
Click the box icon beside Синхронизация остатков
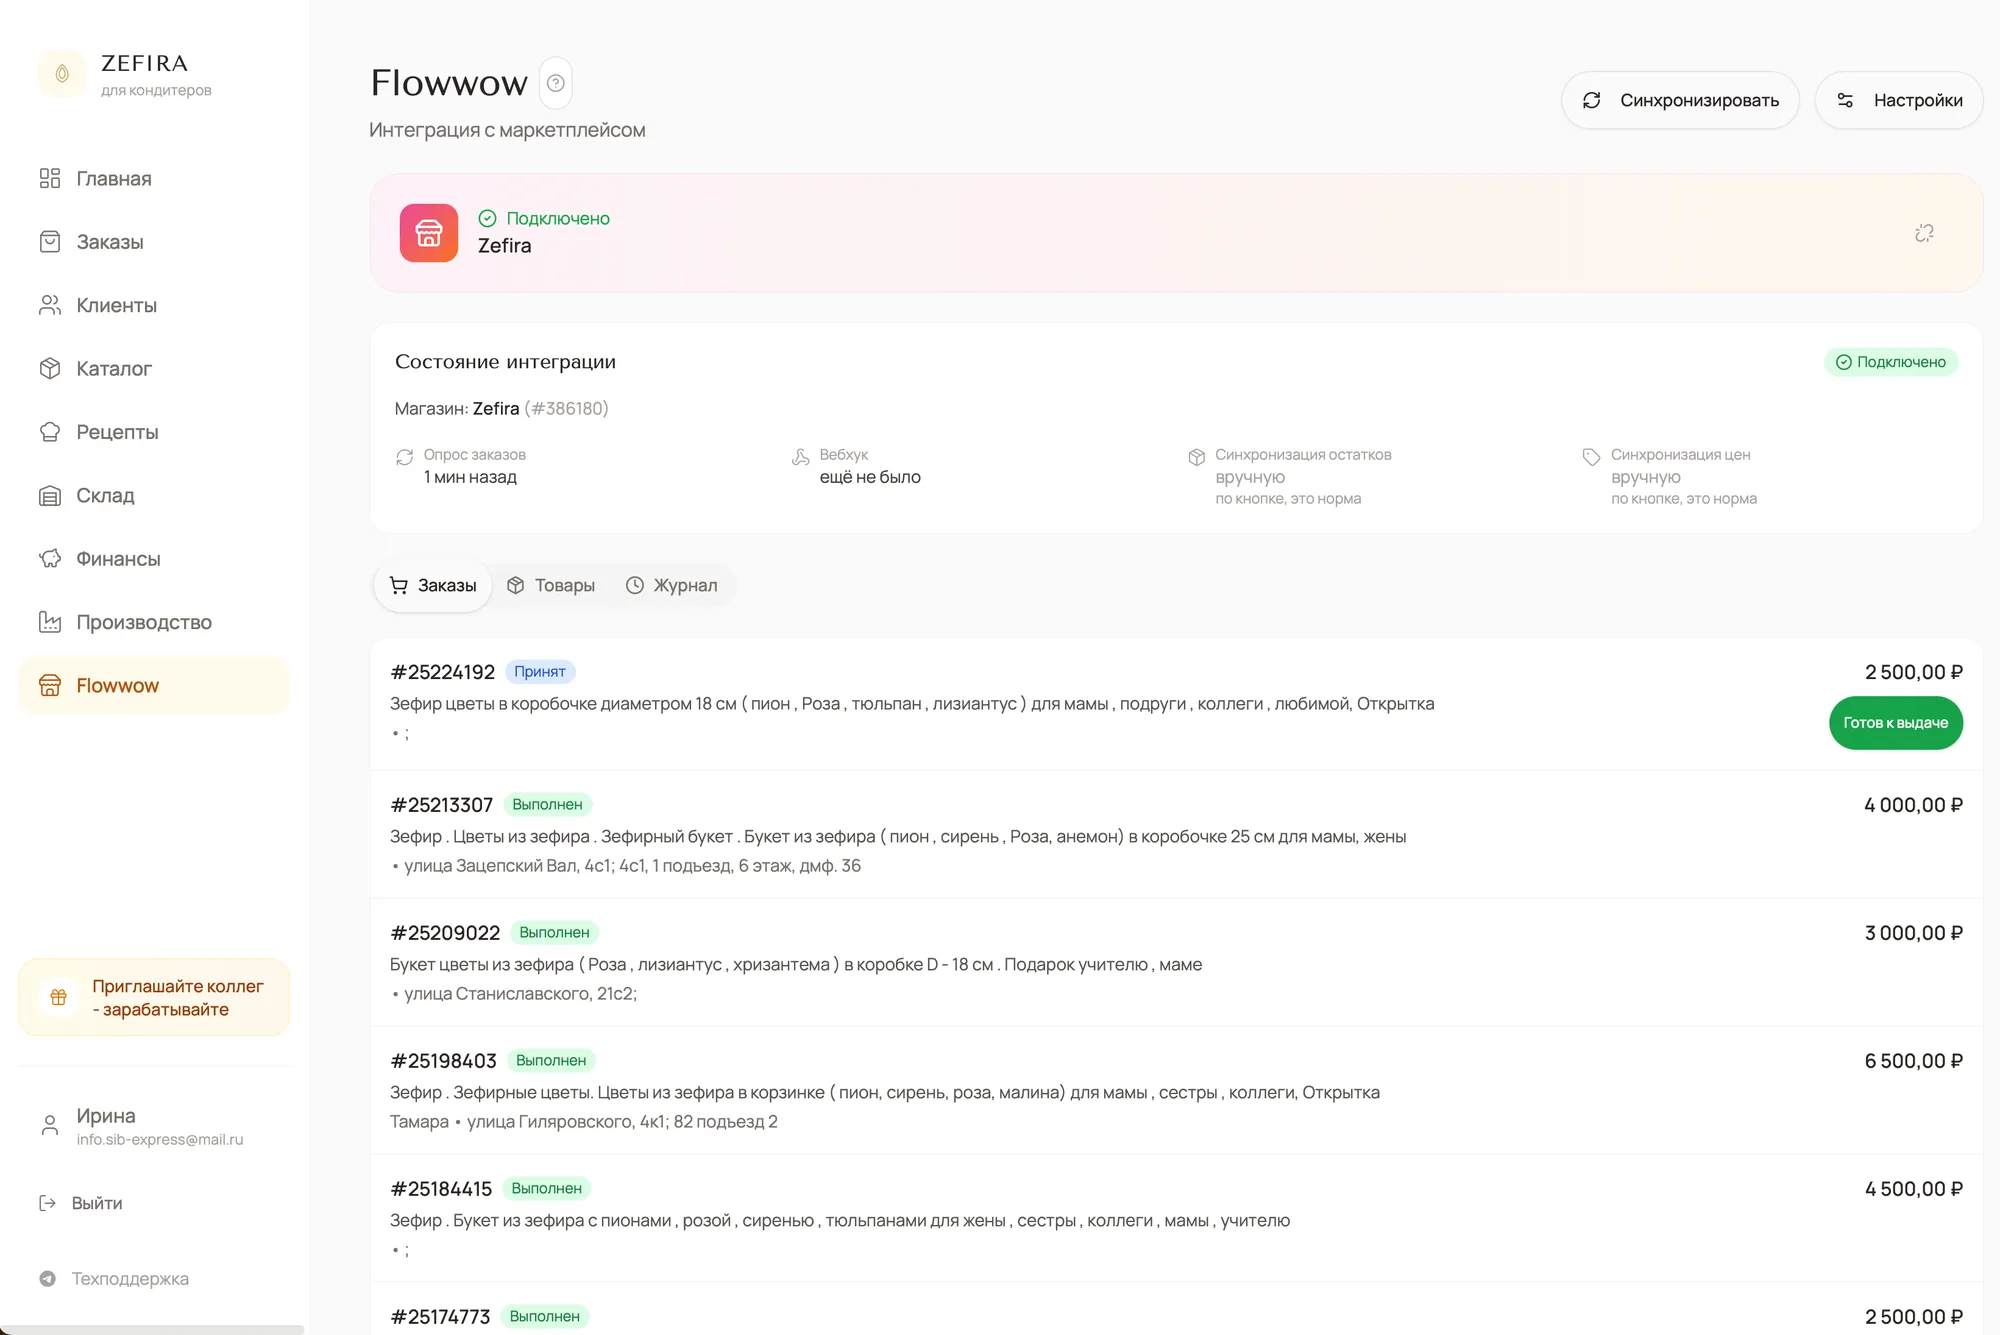[1197, 457]
